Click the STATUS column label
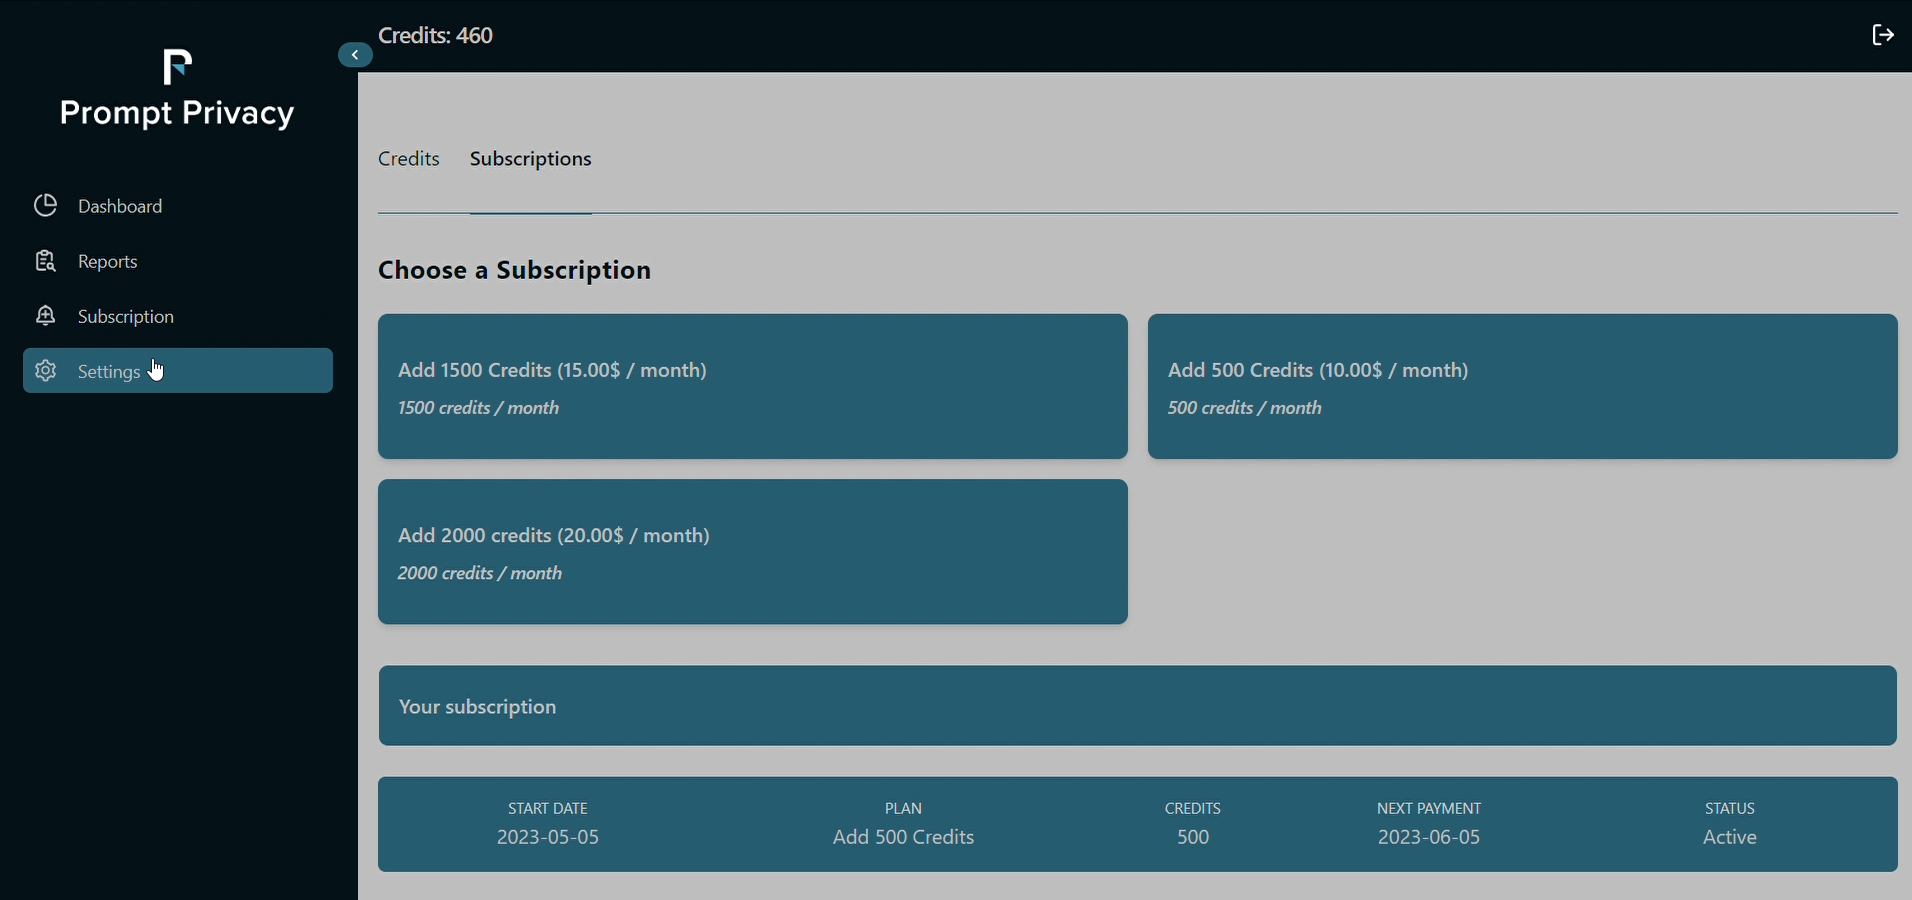Viewport: 1912px width, 900px height. coord(1730,808)
